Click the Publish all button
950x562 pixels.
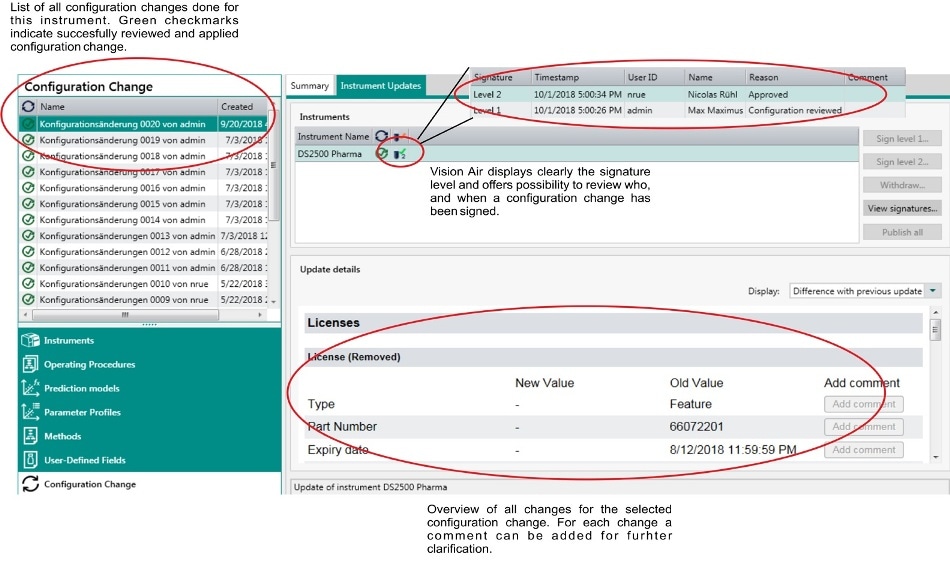[902, 232]
